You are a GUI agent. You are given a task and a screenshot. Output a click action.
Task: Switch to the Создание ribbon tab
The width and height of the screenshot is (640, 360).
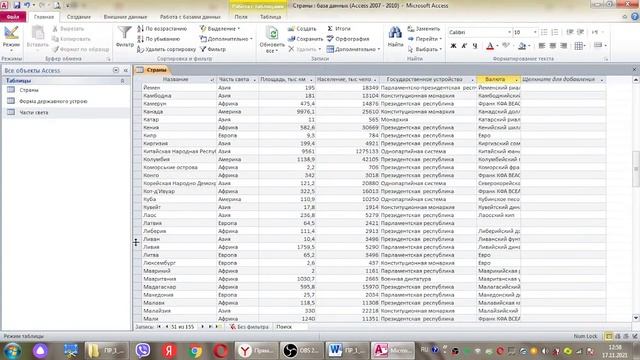(79, 17)
